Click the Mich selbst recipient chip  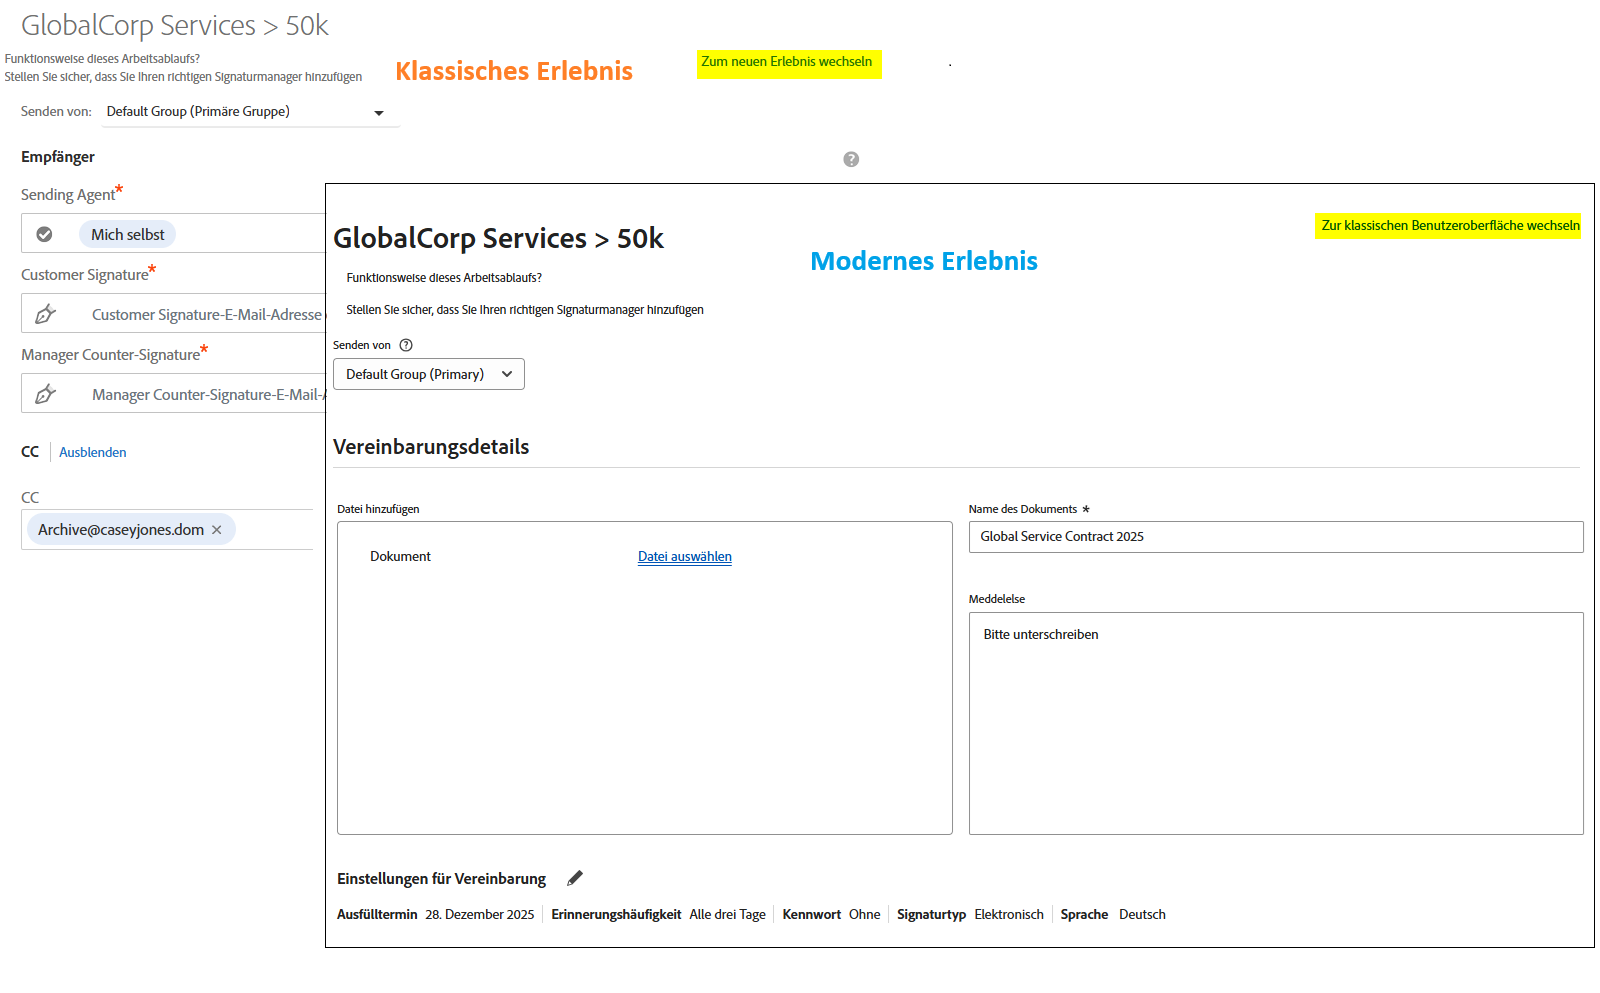coord(128,234)
